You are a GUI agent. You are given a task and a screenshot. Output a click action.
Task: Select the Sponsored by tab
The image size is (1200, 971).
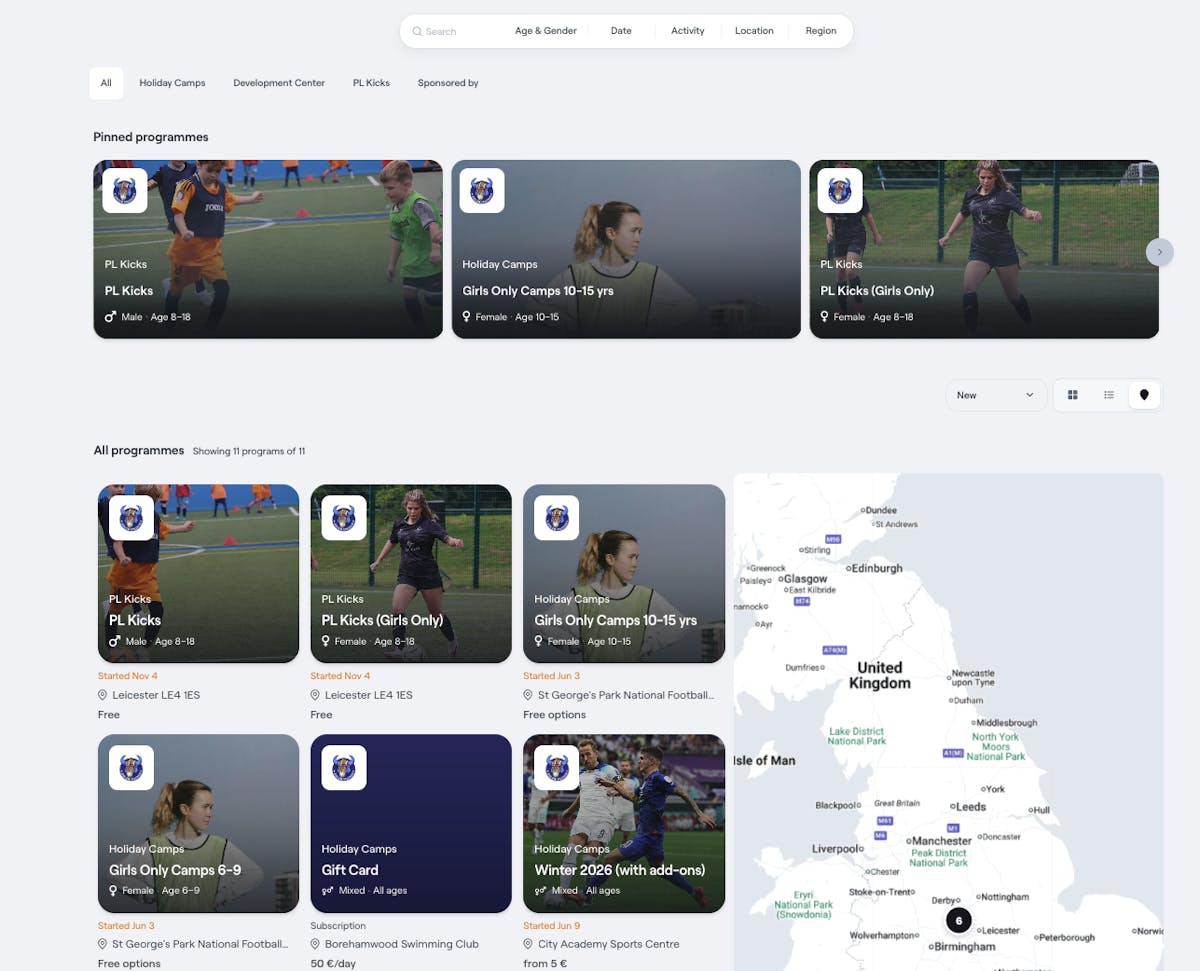point(448,83)
